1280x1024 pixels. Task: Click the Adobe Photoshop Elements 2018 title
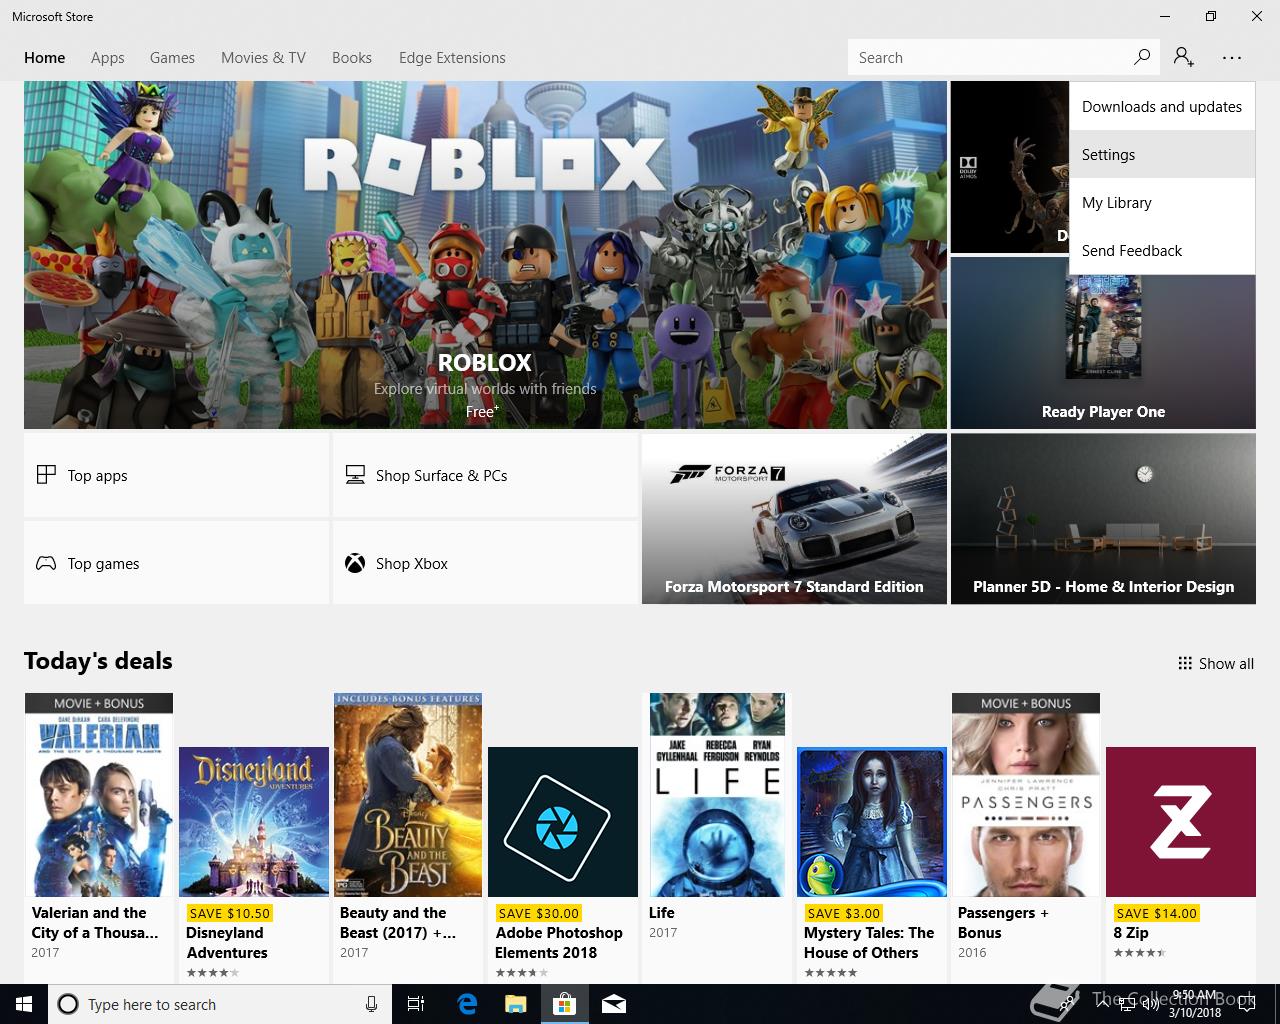(559, 942)
